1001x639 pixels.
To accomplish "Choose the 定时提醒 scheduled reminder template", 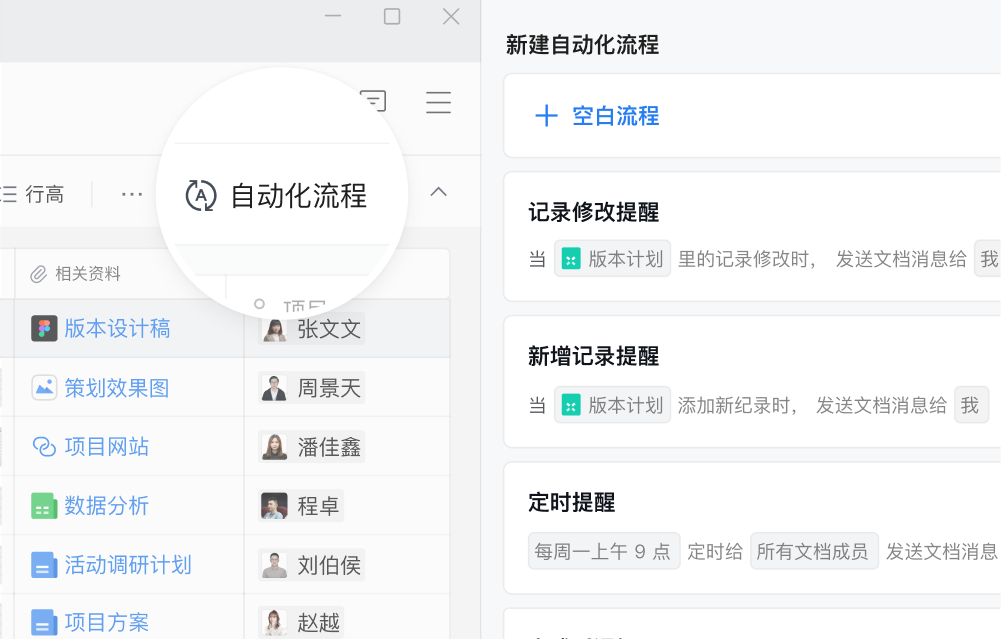I will click(x=571, y=502).
